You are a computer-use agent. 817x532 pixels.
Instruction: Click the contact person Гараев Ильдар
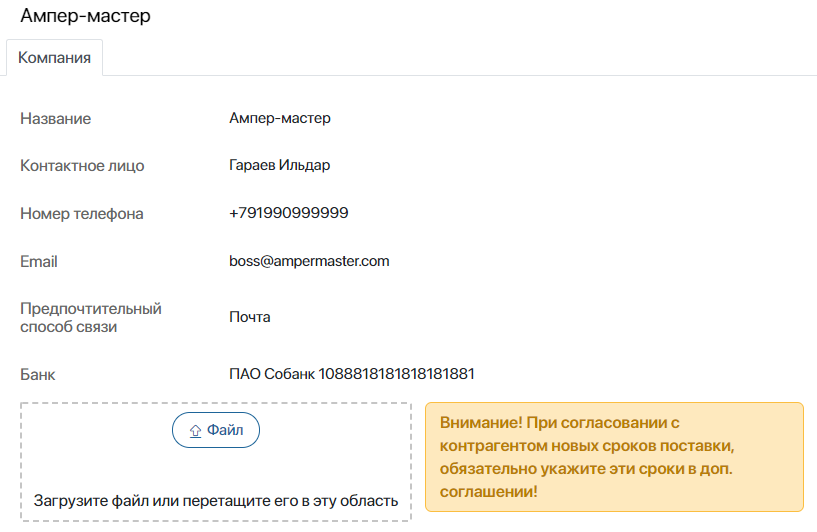(x=280, y=165)
